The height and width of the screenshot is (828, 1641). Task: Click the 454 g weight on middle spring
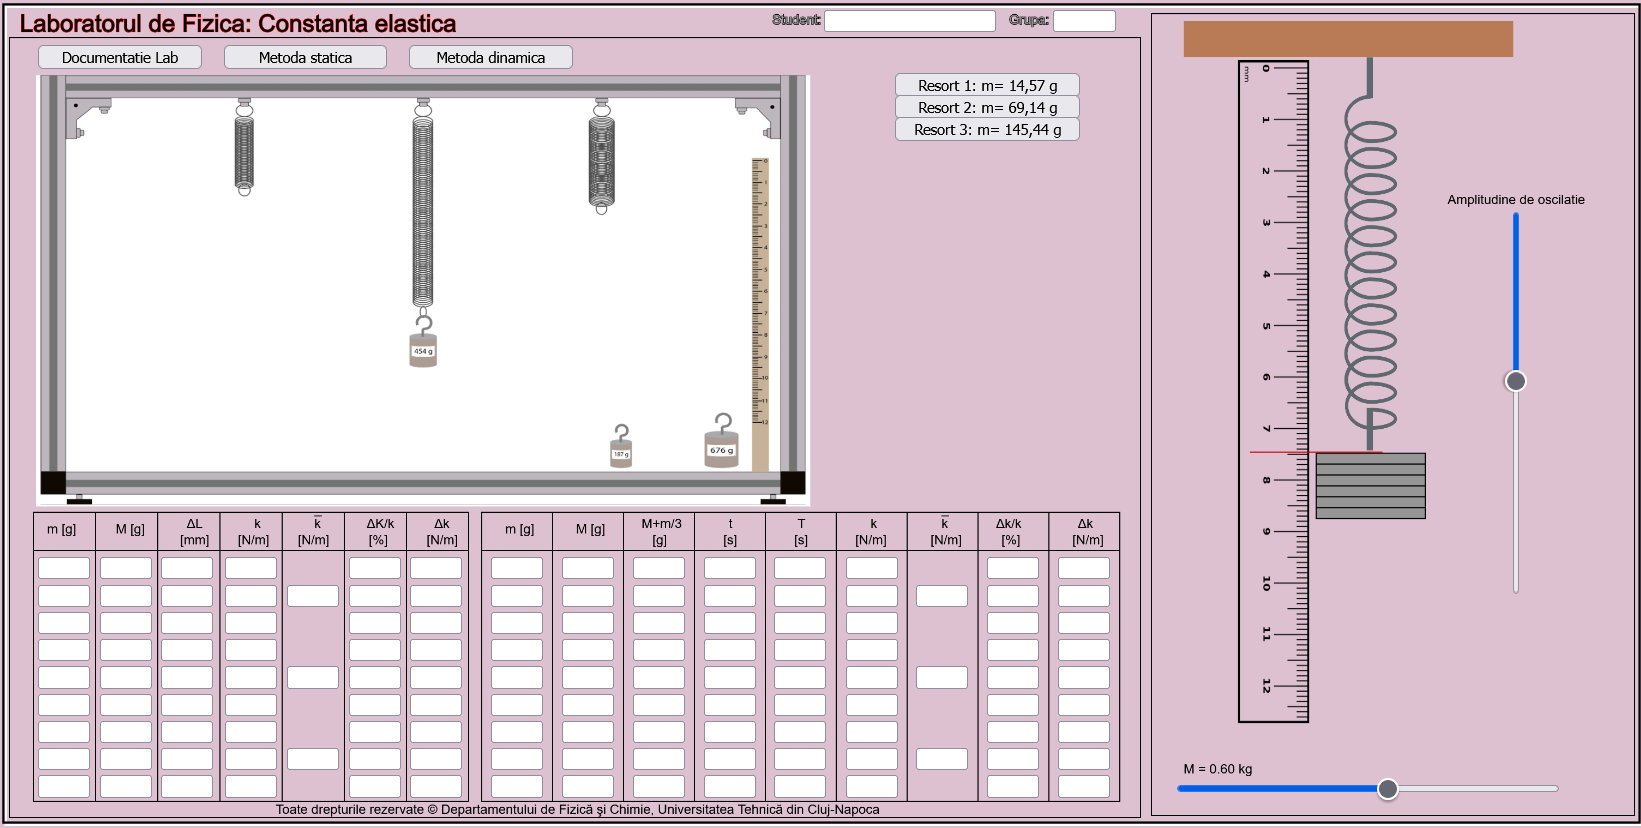[423, 350]
